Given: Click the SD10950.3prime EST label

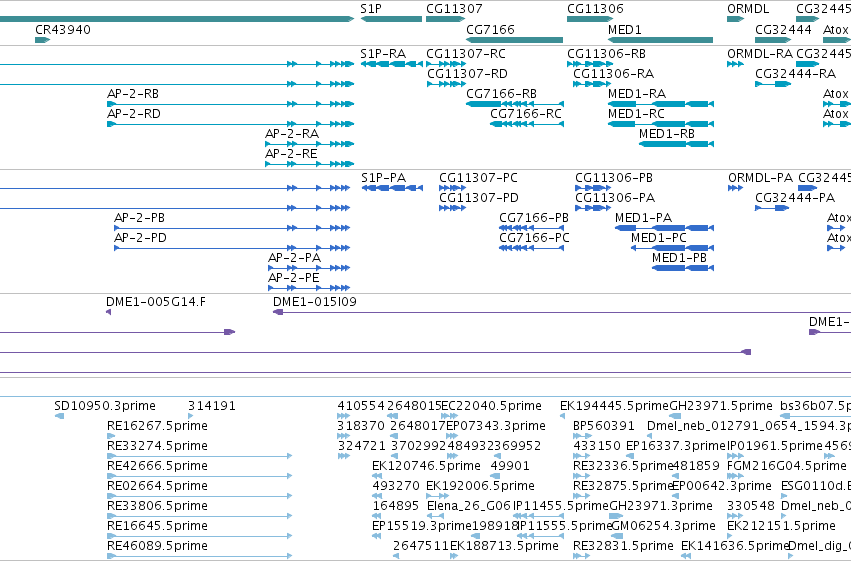Looking at the screenshot, I should tap(105, 406).
